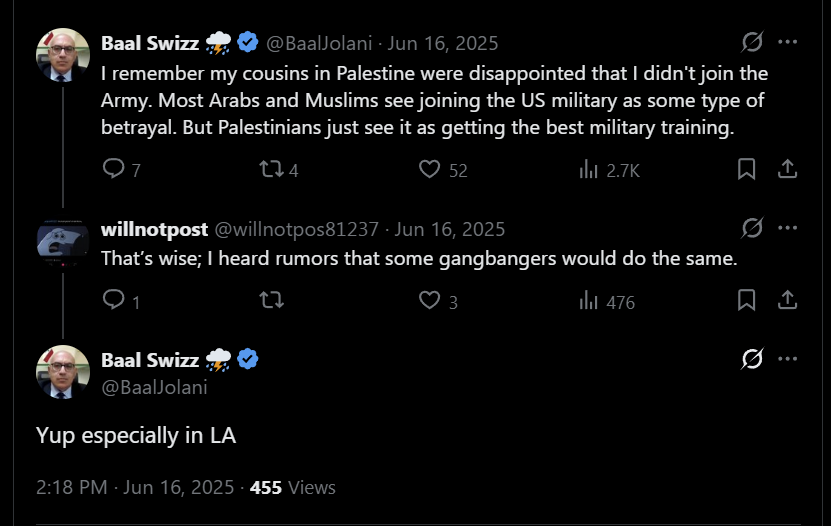View analytics showing 2.7K views

point(589,170)
